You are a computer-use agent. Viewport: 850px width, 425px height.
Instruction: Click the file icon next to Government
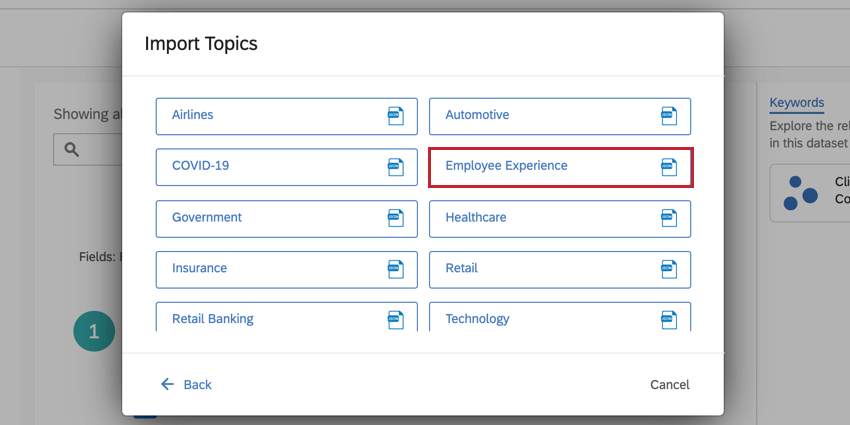pos(395,218)
